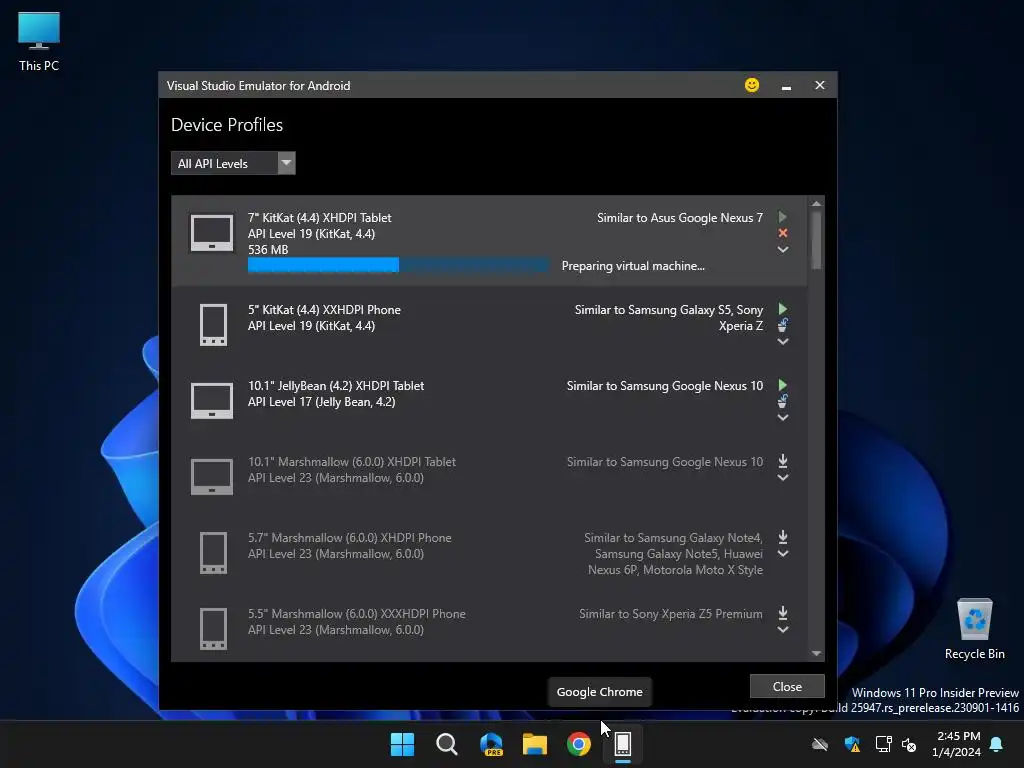Uninstall the 10.1" JellyBean XHDPI Tablet profile

tap(782, 401)
